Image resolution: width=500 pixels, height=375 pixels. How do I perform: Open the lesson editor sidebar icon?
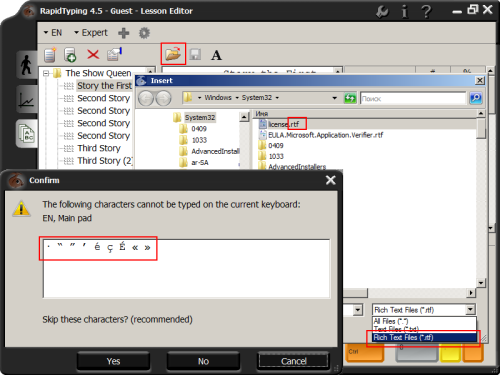26,133
